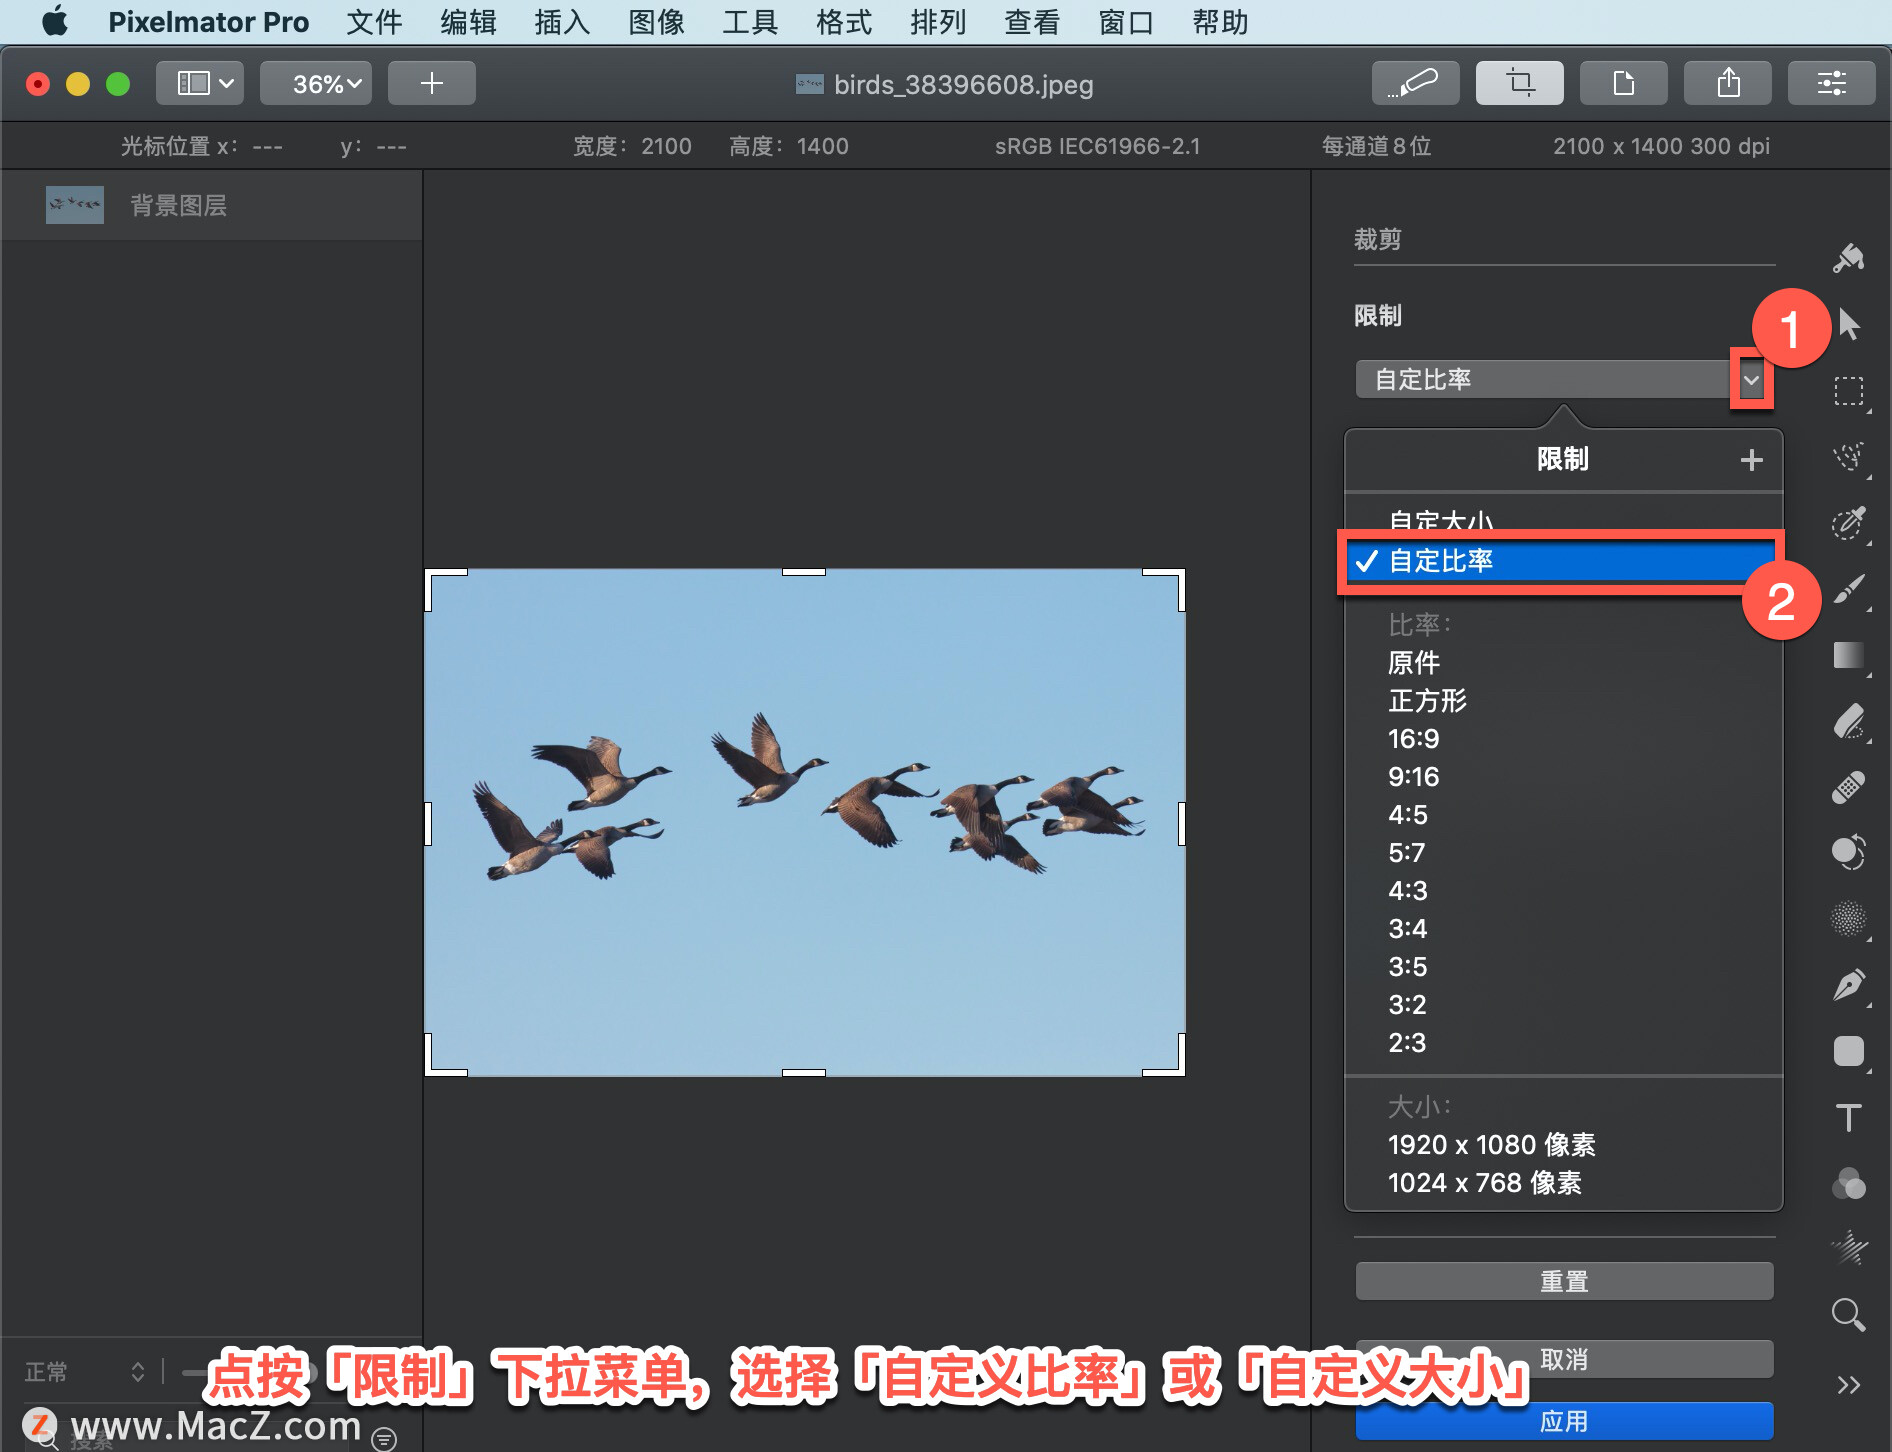Open the 文件 menu
Screen dimensions: 1892x1452
point(374,22)
